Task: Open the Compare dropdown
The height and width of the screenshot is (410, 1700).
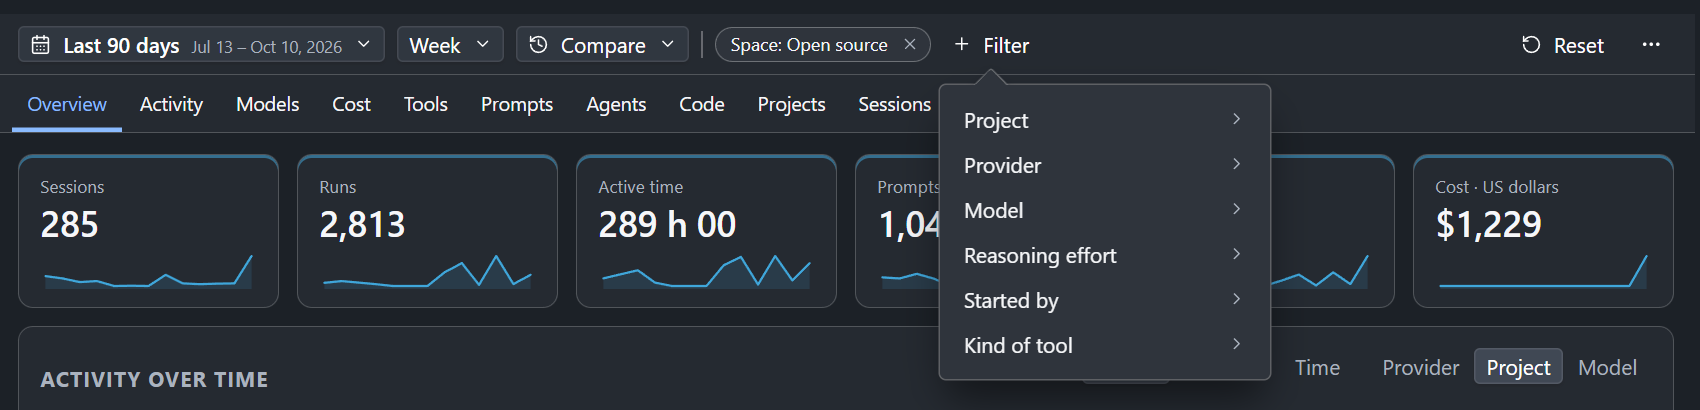Action: tap(602, 45)
